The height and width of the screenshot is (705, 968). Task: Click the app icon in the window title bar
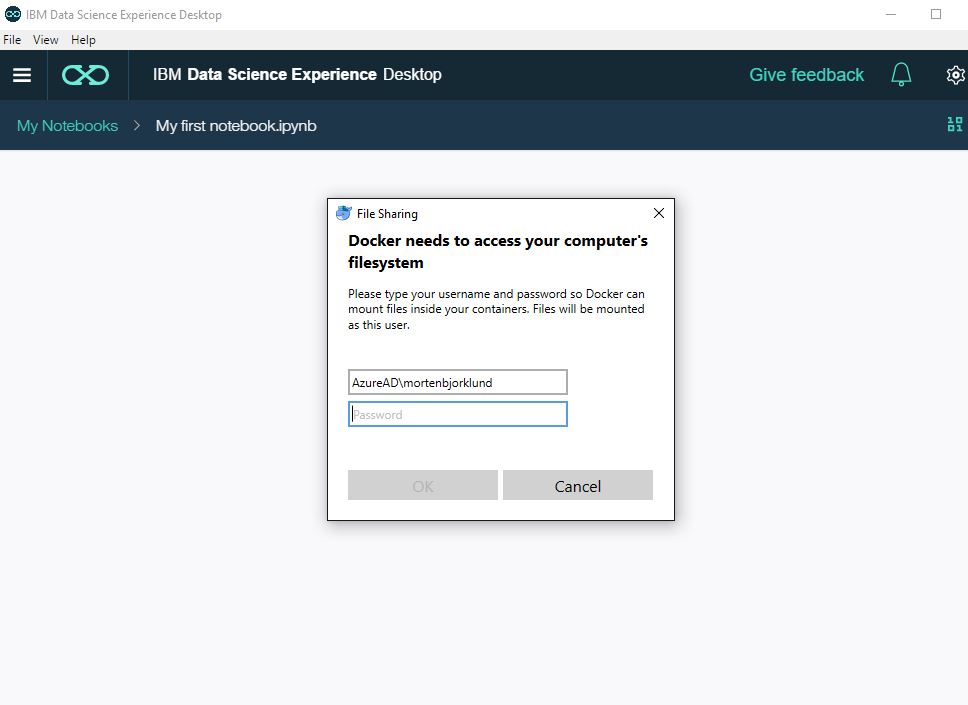click(12, 14)
